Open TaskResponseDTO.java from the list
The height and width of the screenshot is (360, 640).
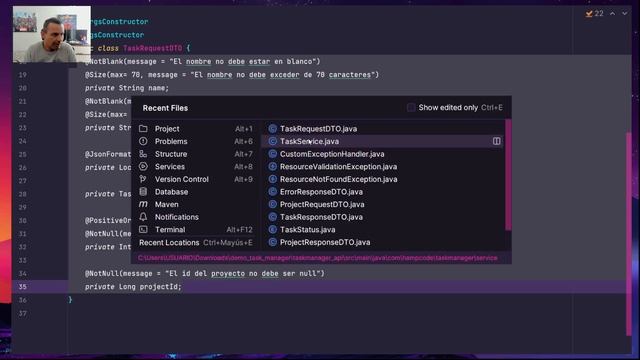[x=383, y=217]
